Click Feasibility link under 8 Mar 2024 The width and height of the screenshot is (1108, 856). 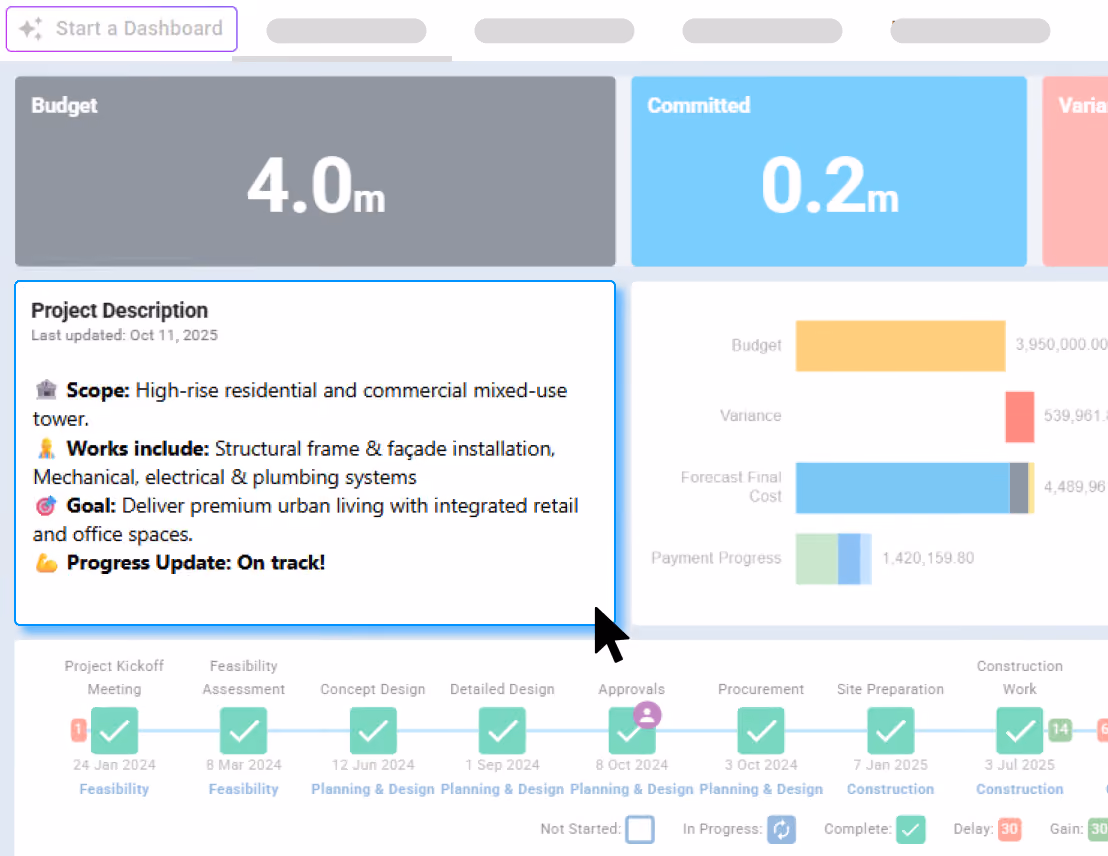[244, 789]
